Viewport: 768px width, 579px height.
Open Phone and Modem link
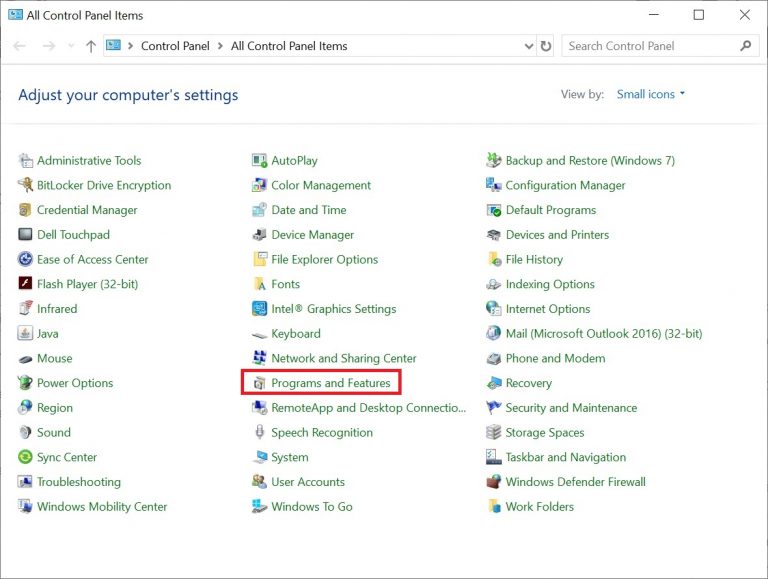[x=555, y=358]
